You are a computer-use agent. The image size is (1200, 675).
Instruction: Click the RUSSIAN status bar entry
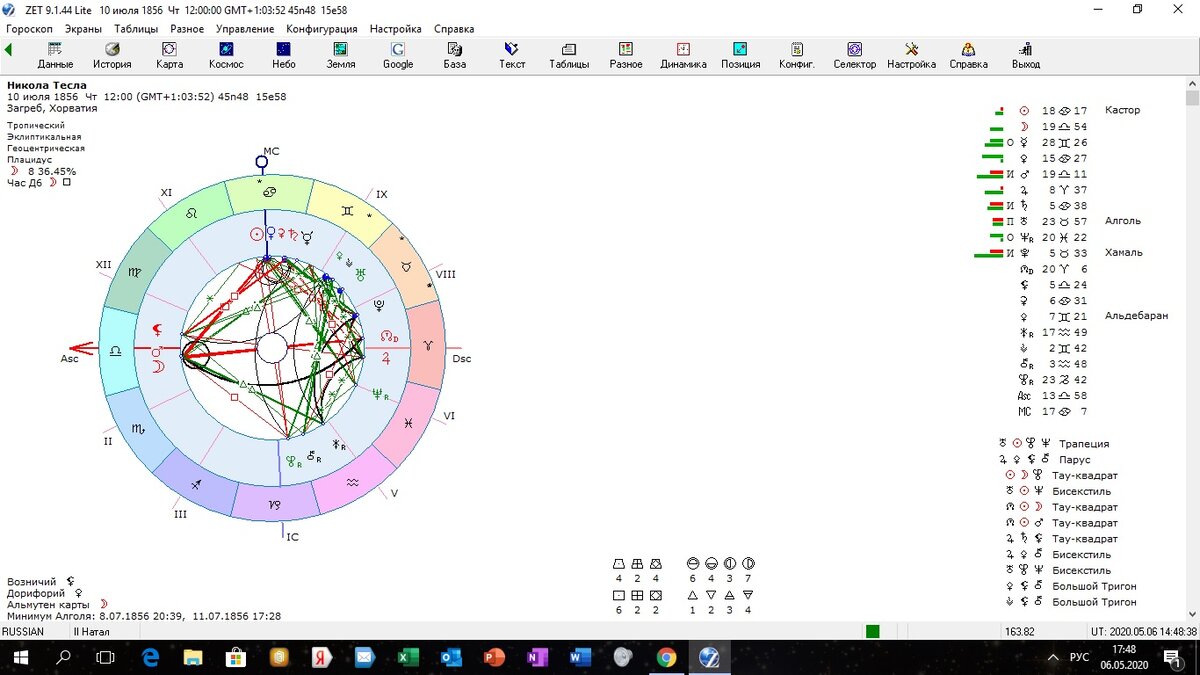[x=24, y=632]
